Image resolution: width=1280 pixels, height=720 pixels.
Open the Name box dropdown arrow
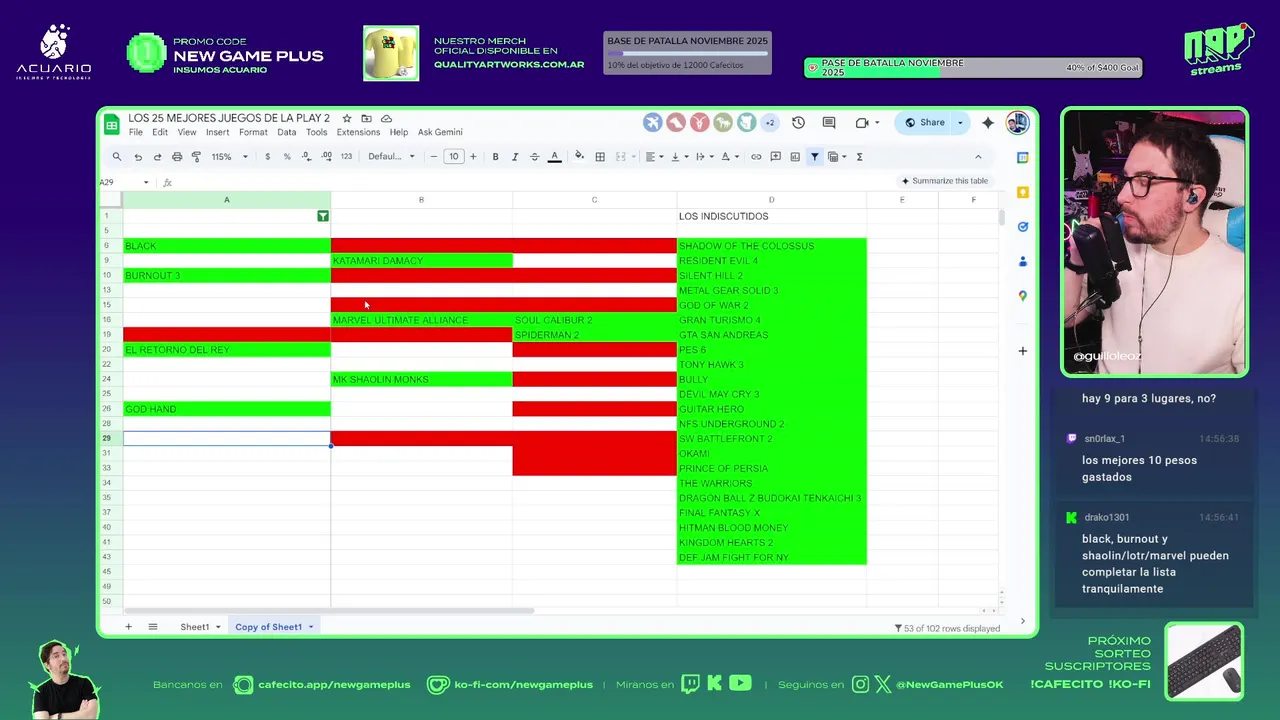[x=146, y=183]
